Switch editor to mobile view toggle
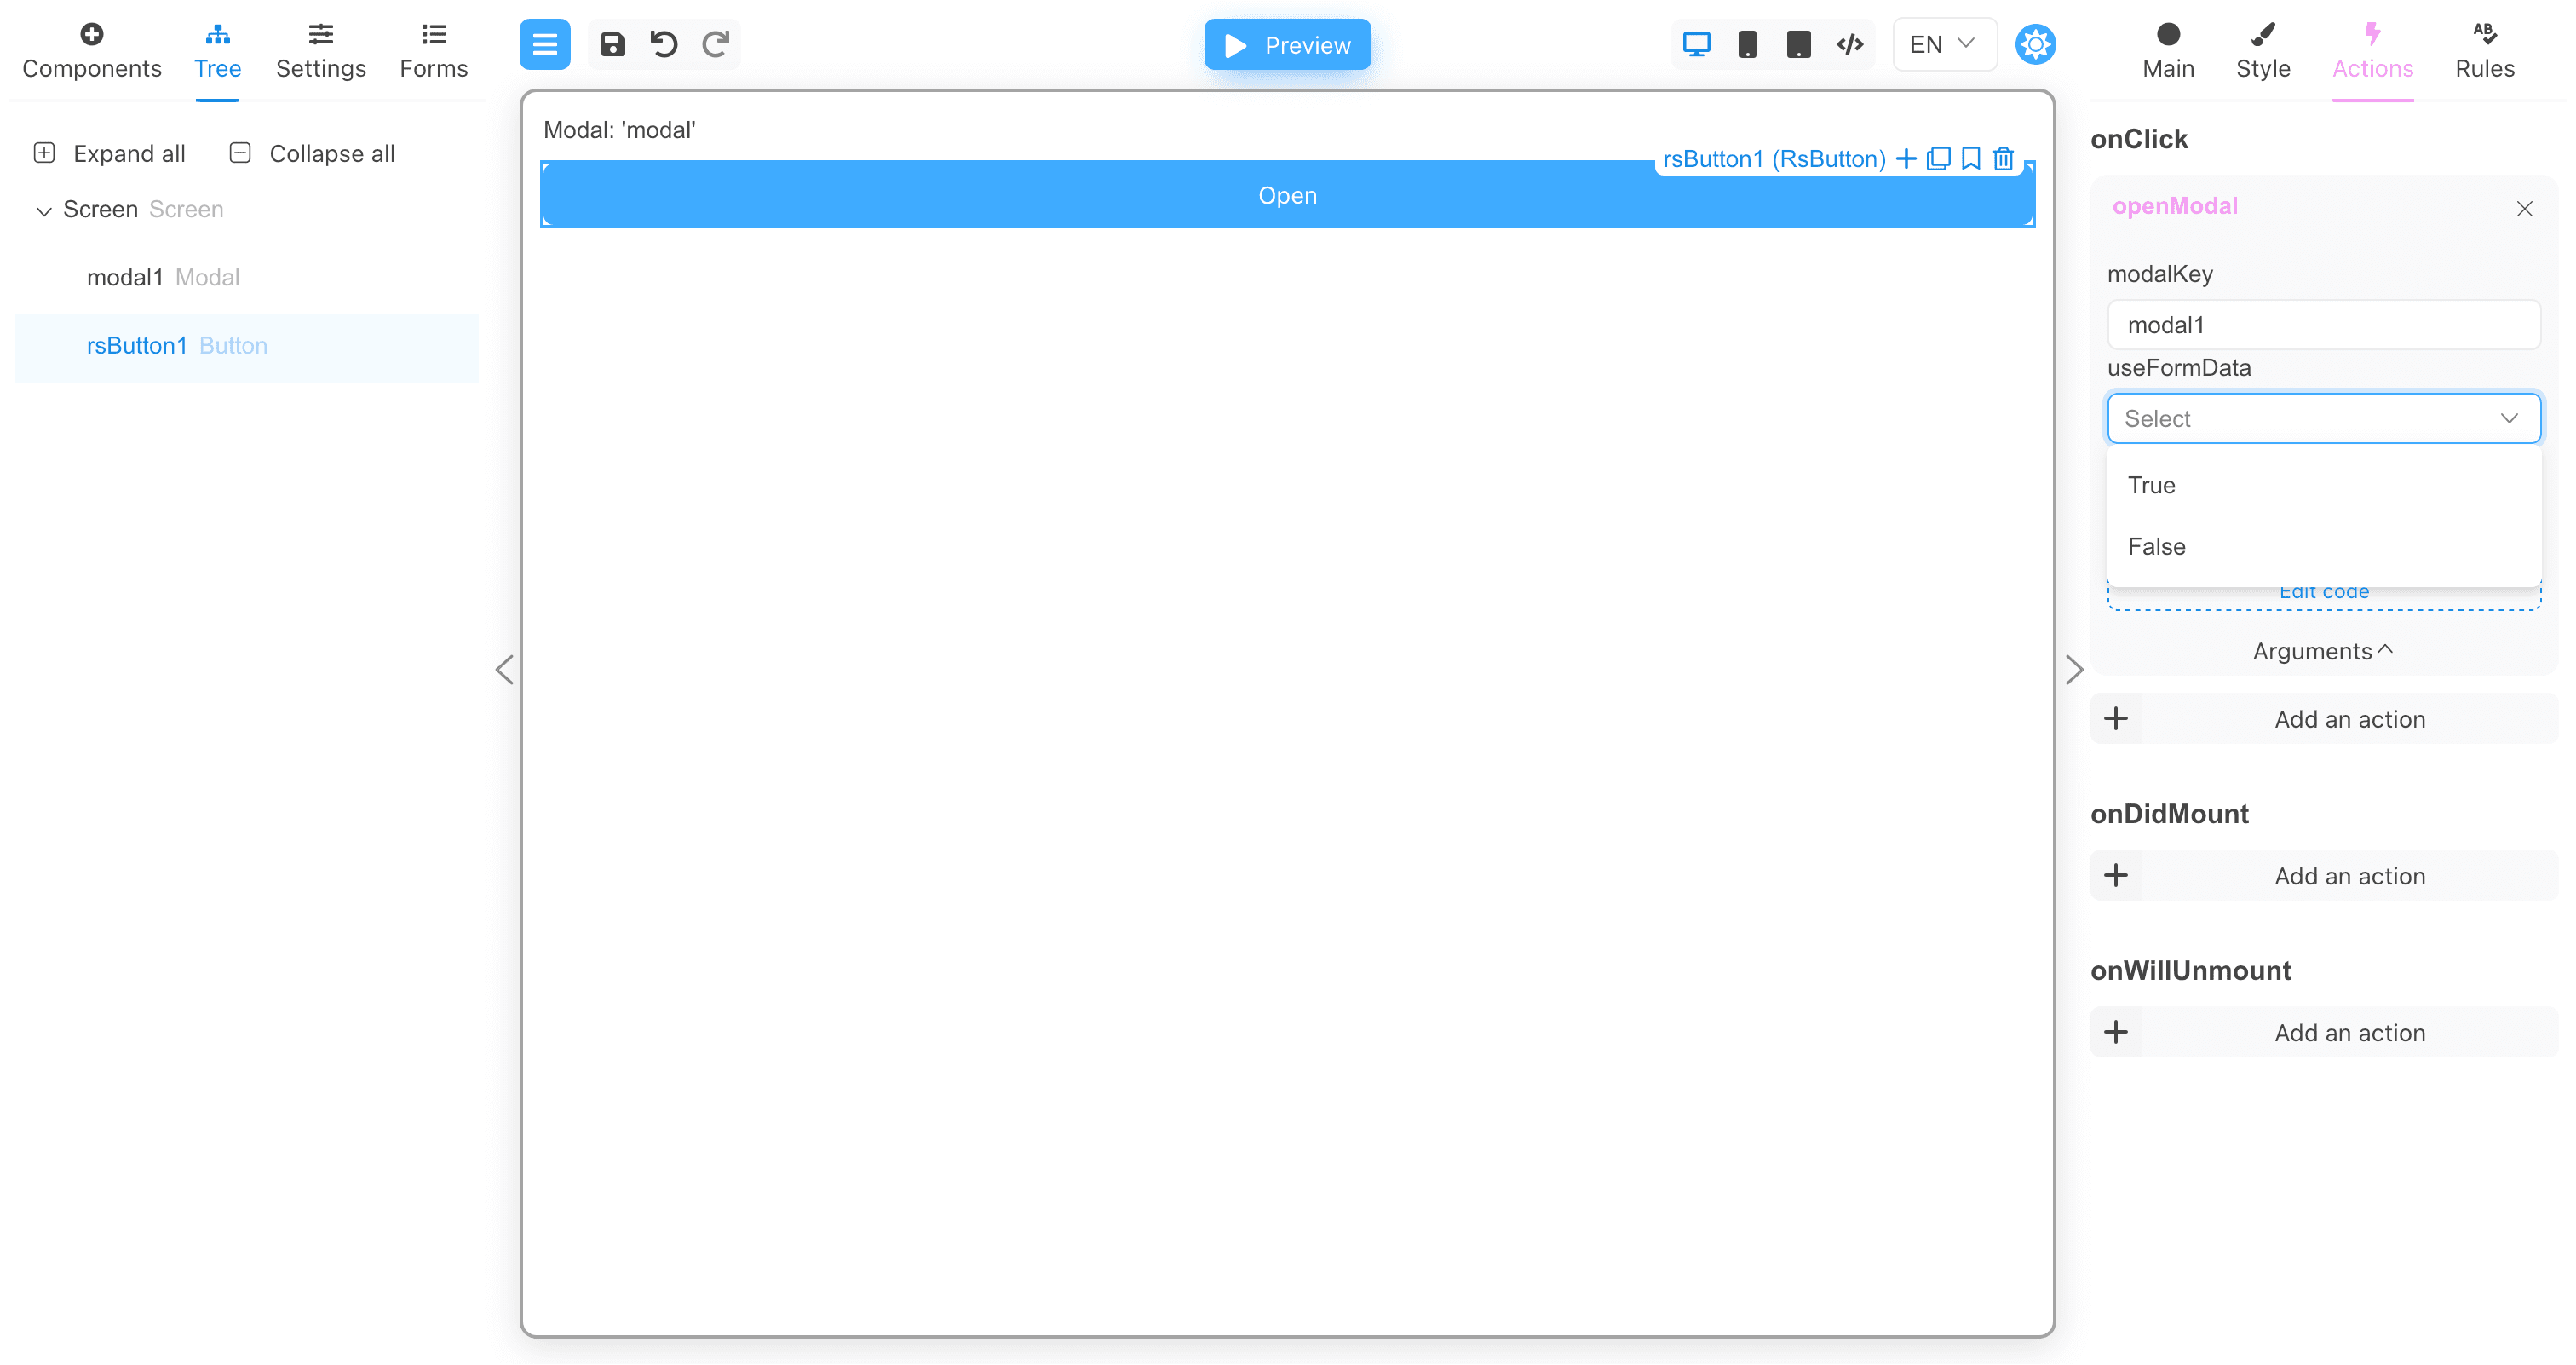The height and width of the screenshot is (1365, 2576). click(1747, 44)
